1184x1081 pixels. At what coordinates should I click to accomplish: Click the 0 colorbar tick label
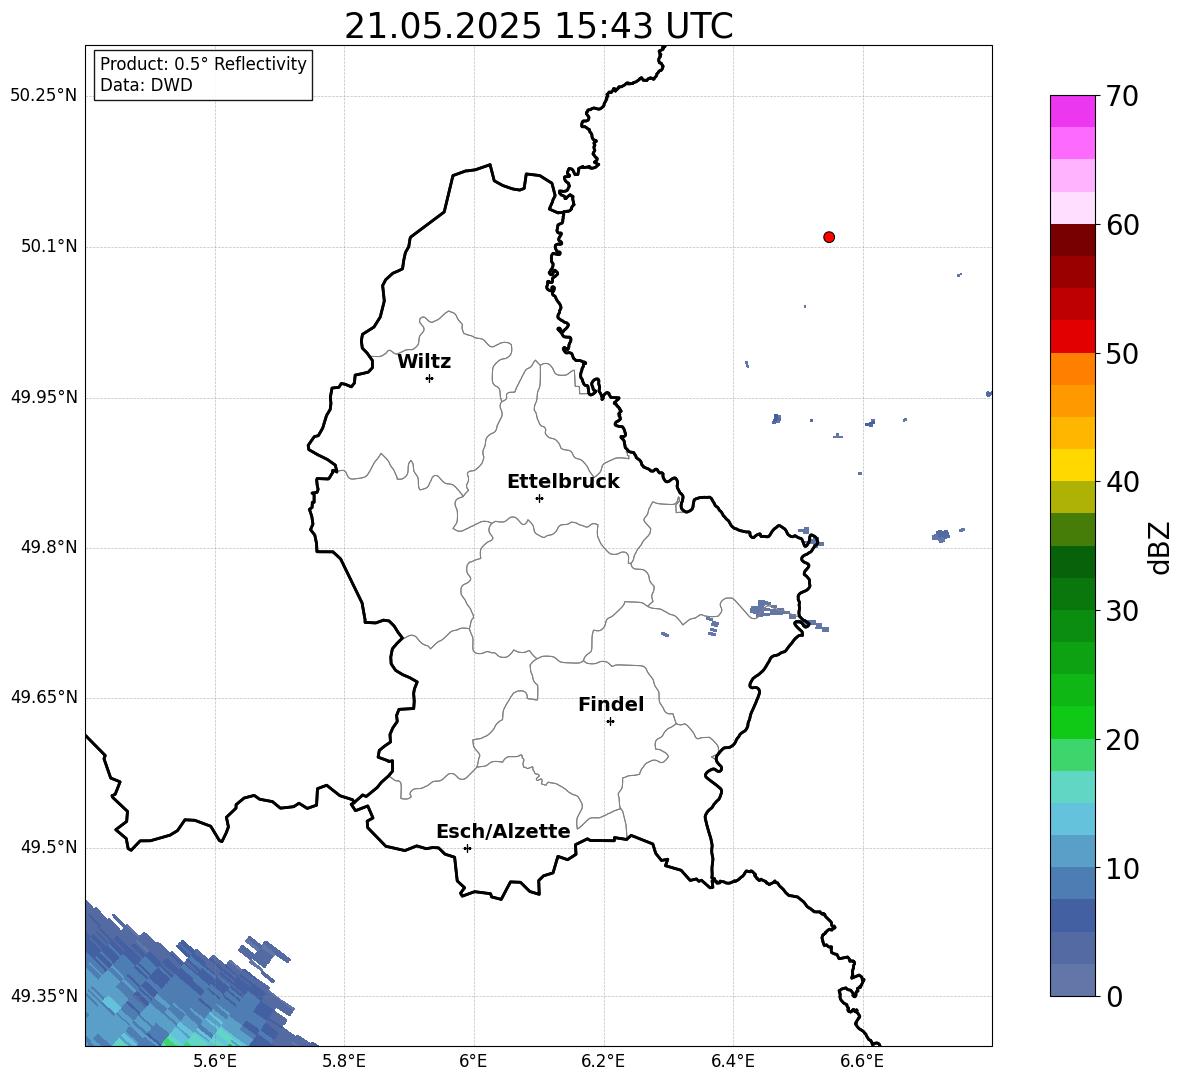1114,996
